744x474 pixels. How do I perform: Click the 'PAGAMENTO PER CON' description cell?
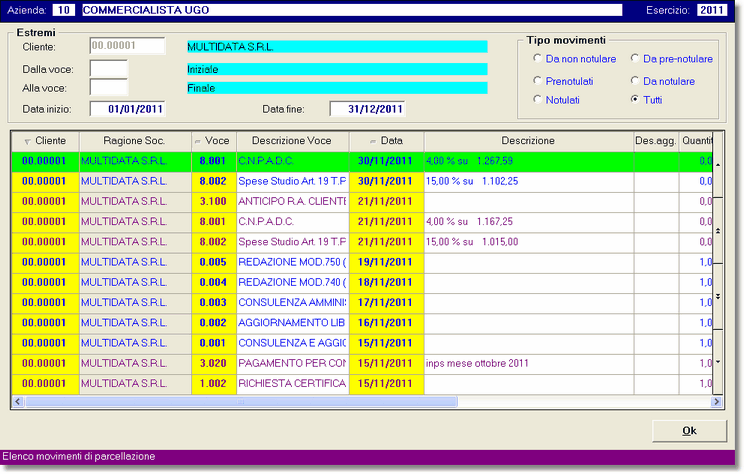(293, 364)
